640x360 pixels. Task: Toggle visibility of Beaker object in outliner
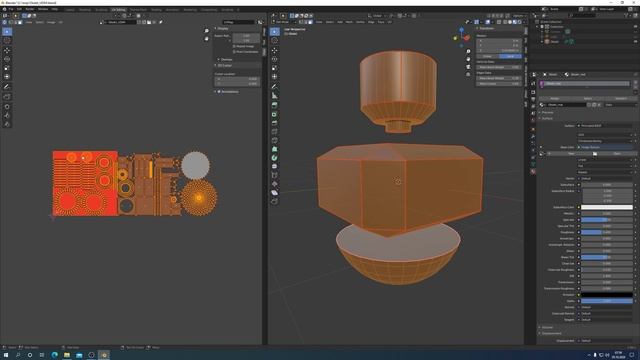(636, 41)
